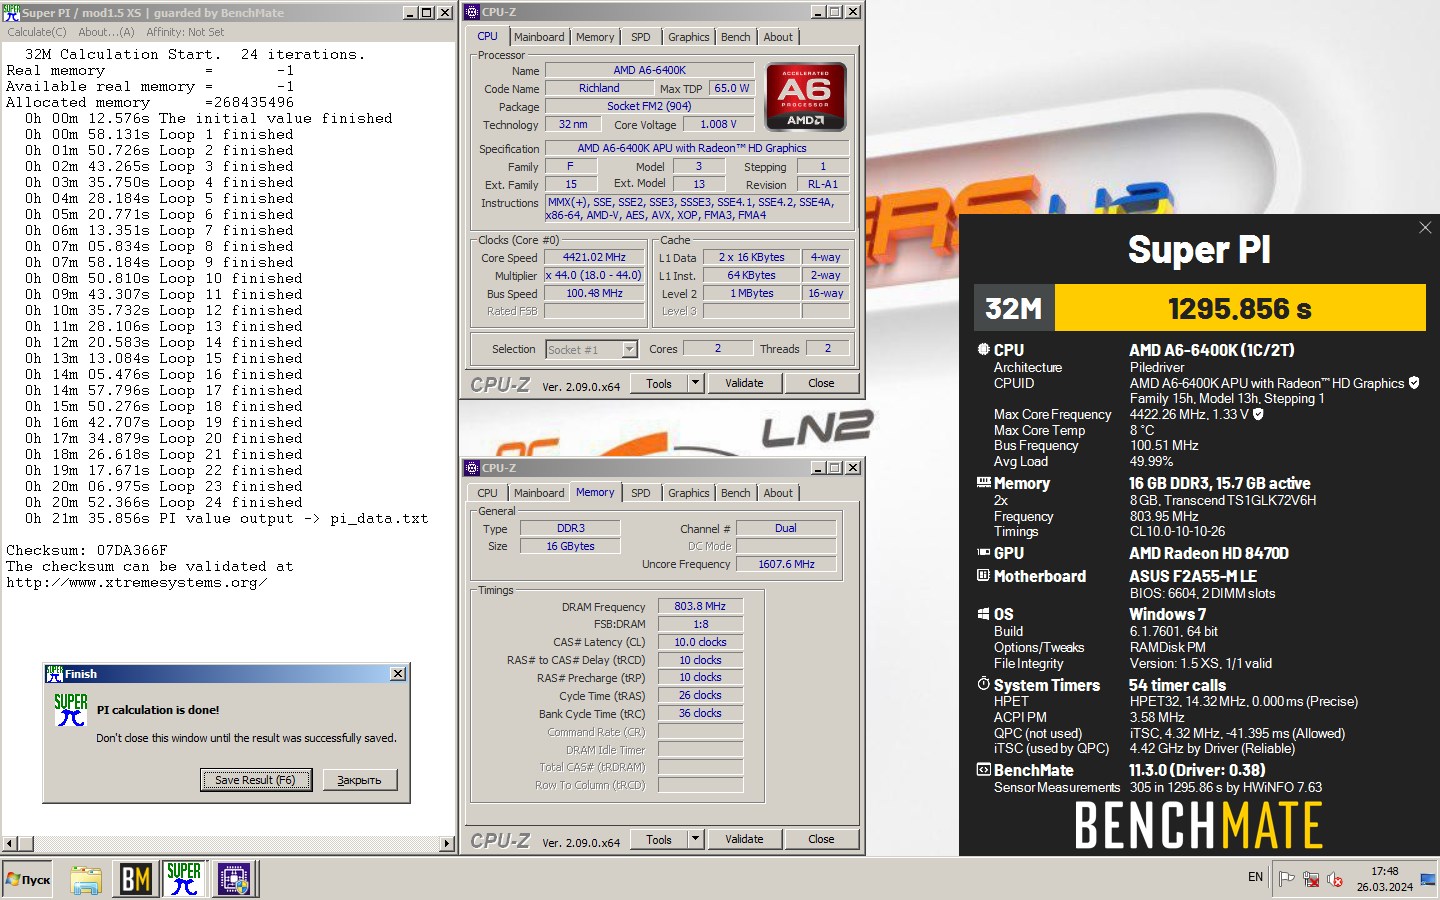The width and height of the screenshot is (1440, 900).
Task: Open the Calculate(C) menu in Super PI
Action: tap(37, 32)
